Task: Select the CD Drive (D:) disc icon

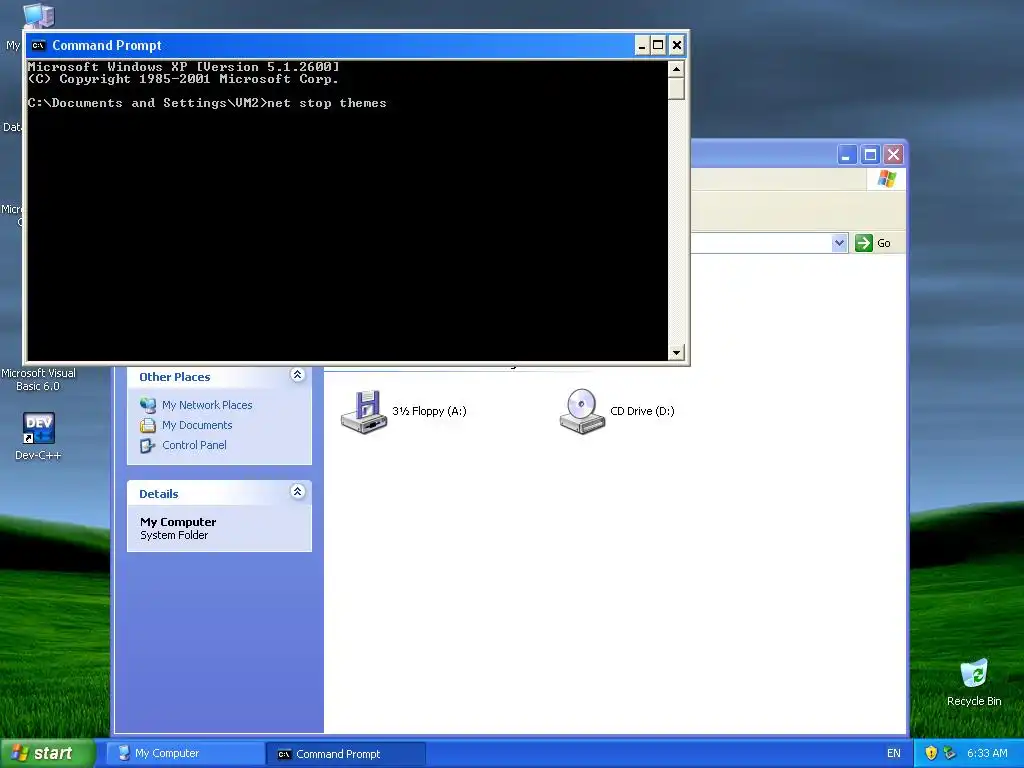Action: [583, 411]
